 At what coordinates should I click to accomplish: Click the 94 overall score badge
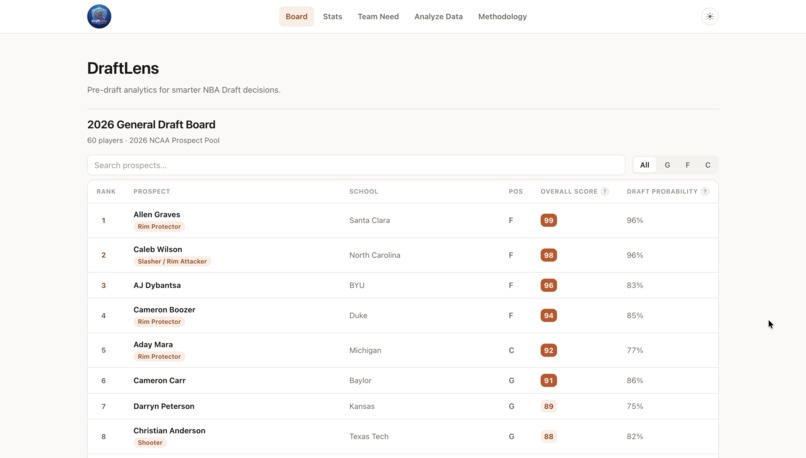[548, 316]
